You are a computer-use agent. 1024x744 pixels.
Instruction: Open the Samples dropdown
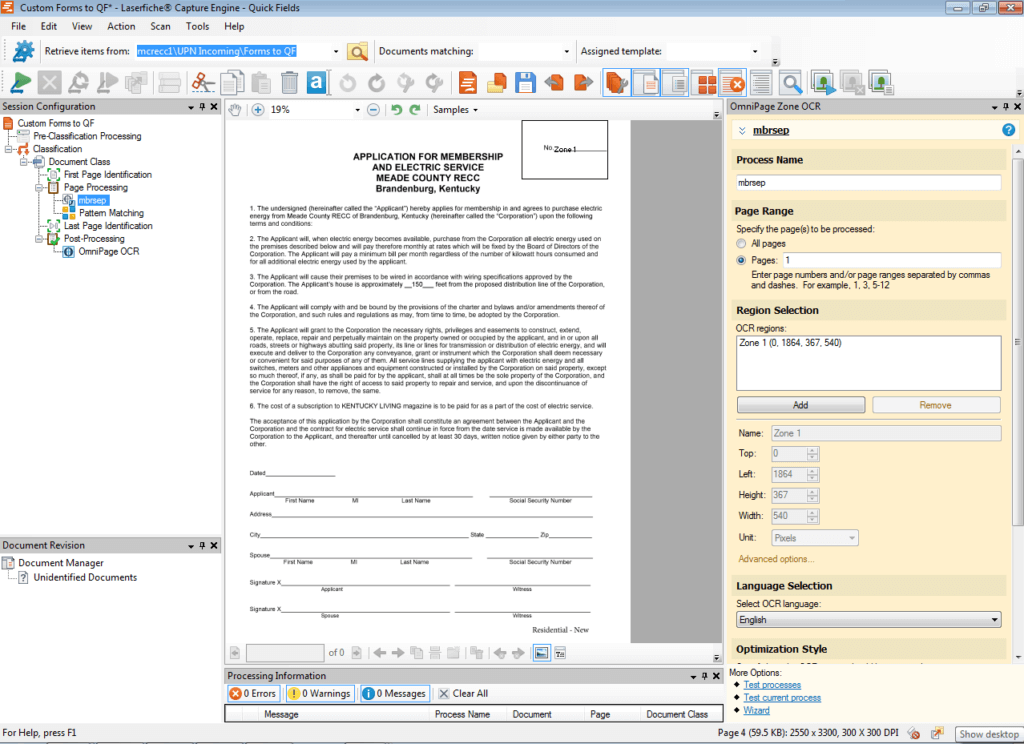[x=455, y=110]
